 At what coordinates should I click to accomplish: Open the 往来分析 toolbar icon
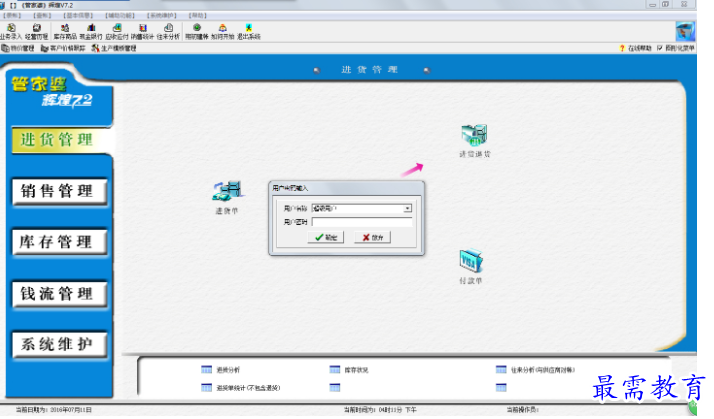[168, 31]
